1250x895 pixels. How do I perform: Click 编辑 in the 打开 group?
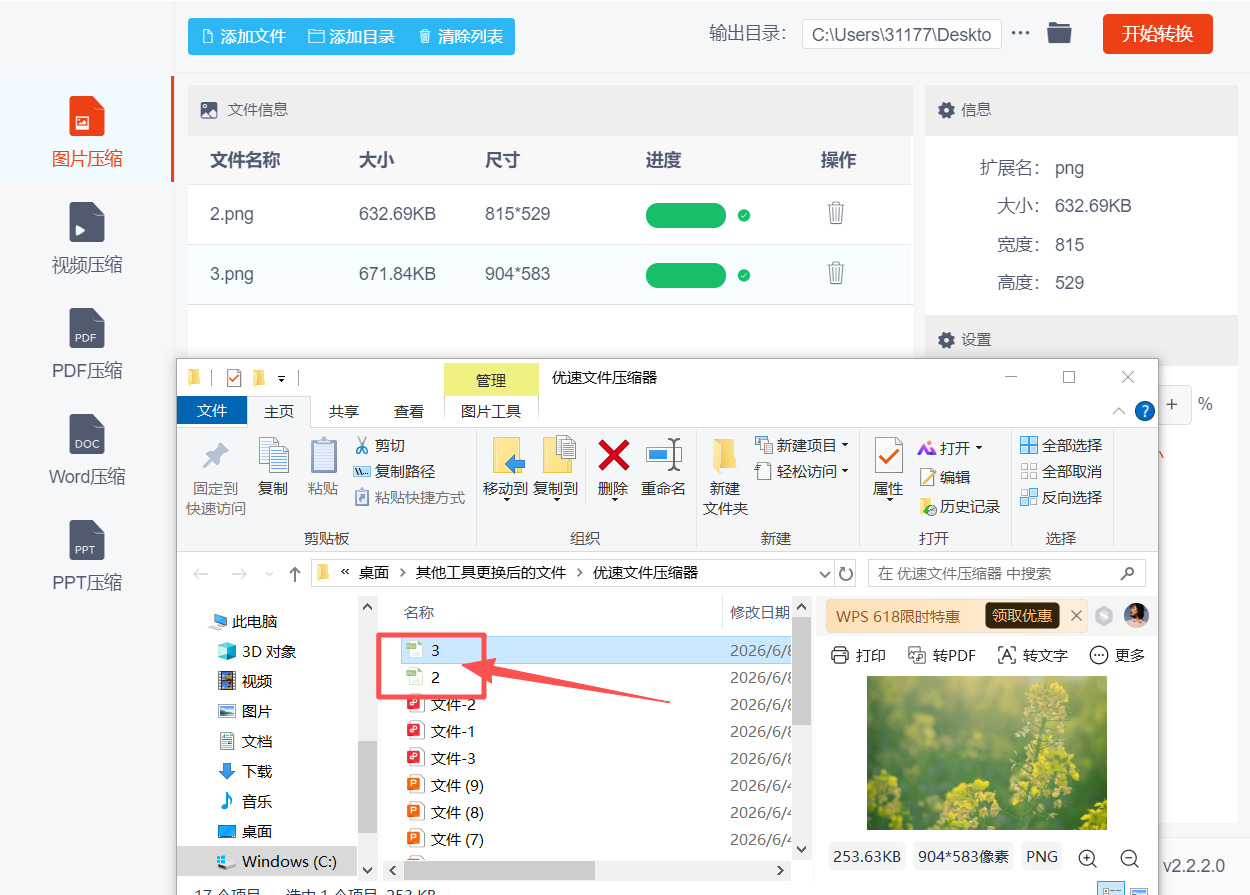click(945, 477)
